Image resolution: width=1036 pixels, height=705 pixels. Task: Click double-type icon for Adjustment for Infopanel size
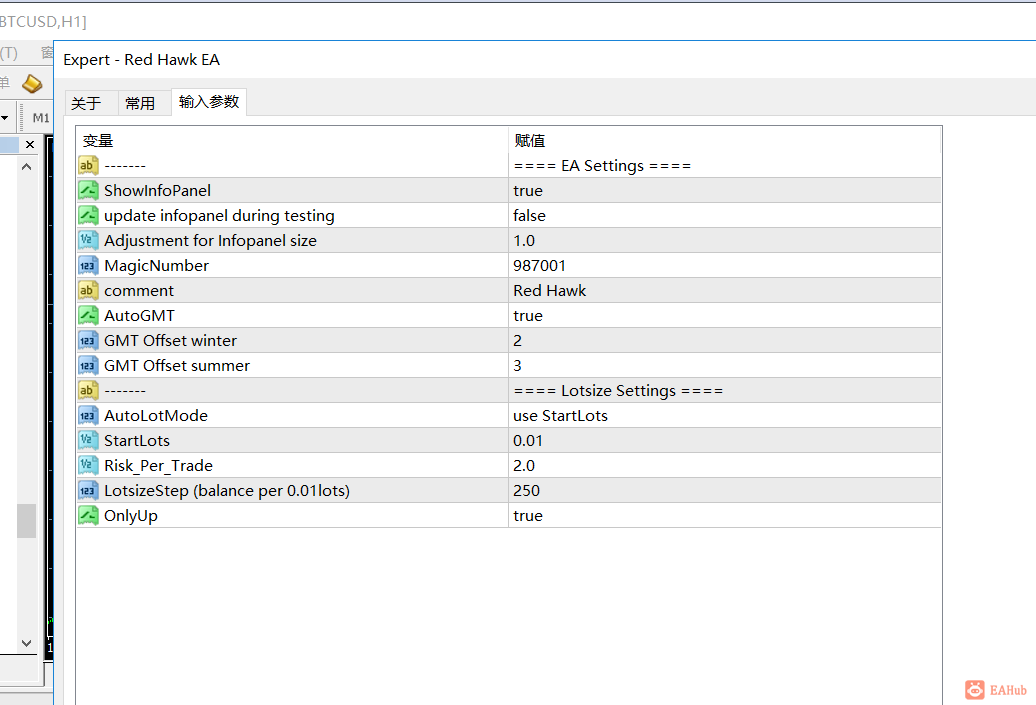point(88,241)
